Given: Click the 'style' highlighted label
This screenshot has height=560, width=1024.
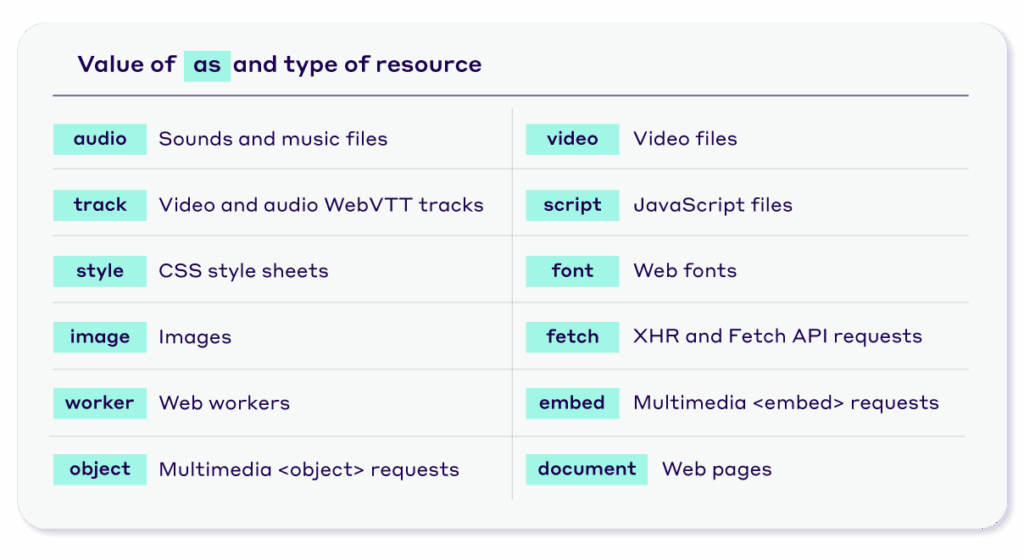Looking at the screenshot, I should click(x=100, y=271).
